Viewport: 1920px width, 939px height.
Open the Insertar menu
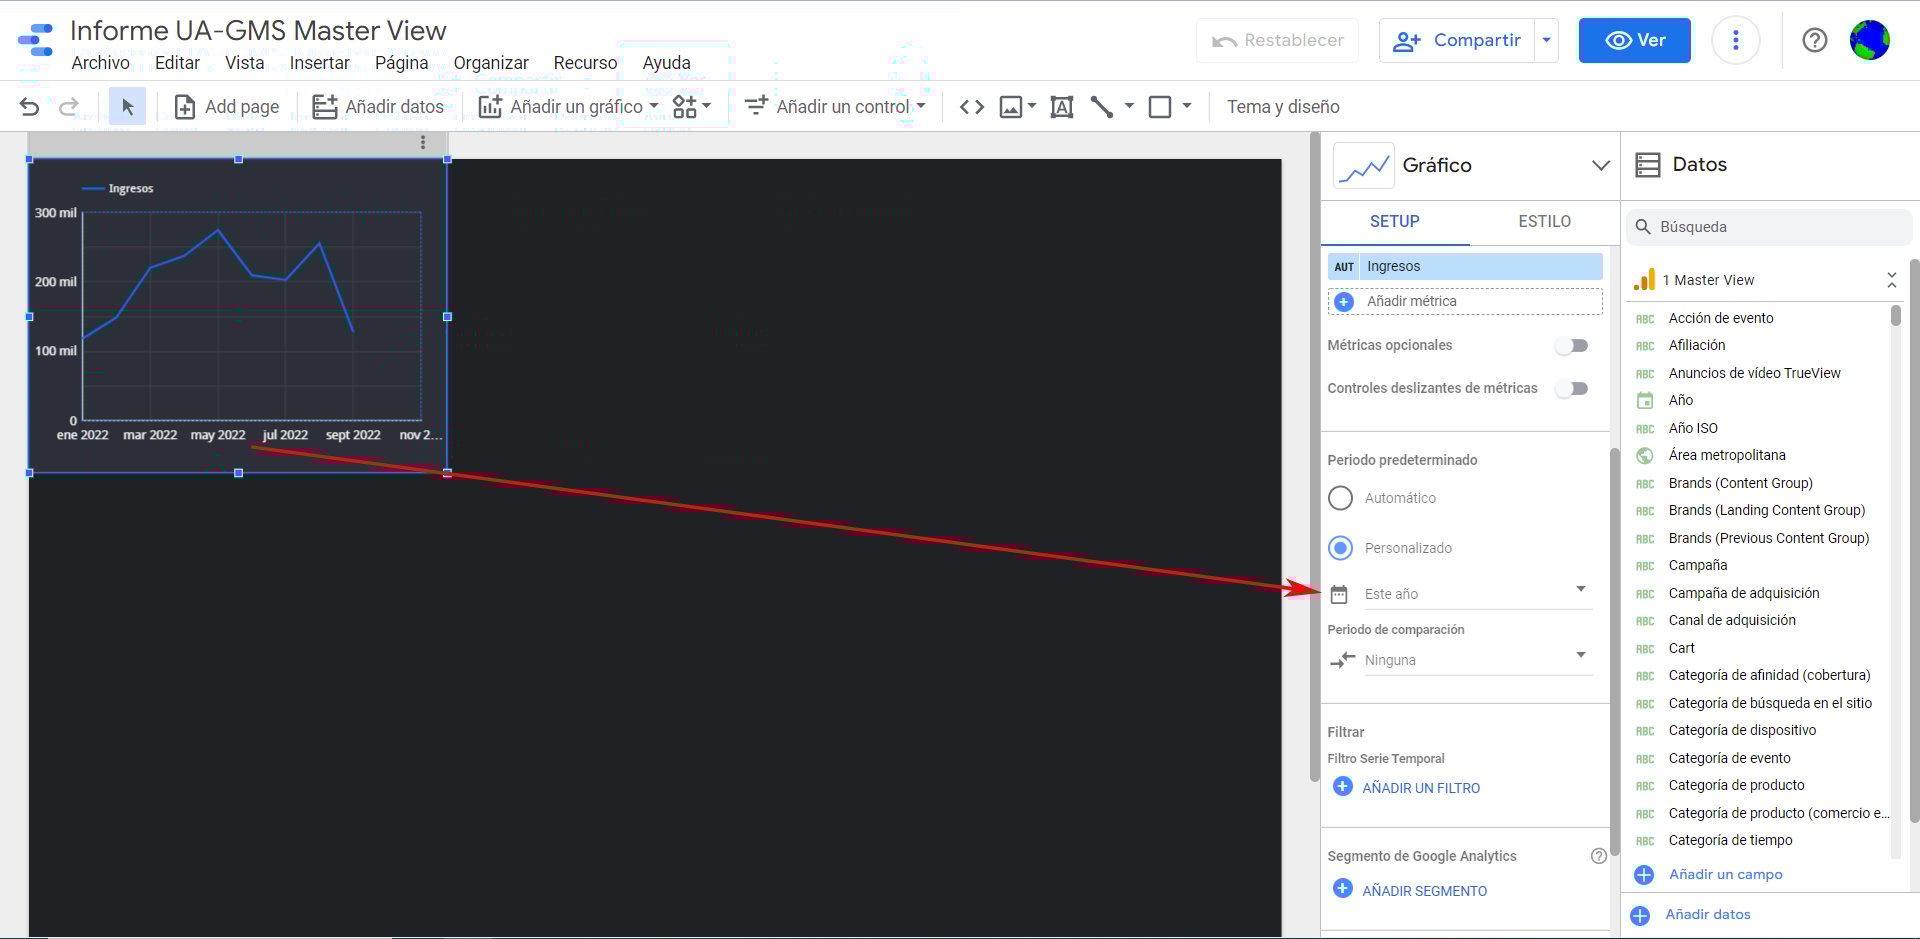coord(320,63)
